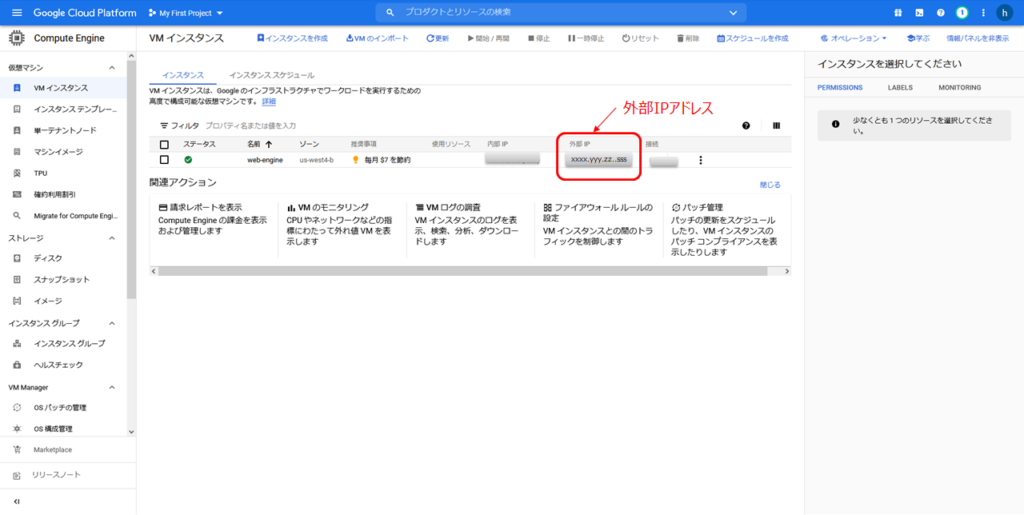
Task: Open the column display options icon
Action: tap(776, 126)
